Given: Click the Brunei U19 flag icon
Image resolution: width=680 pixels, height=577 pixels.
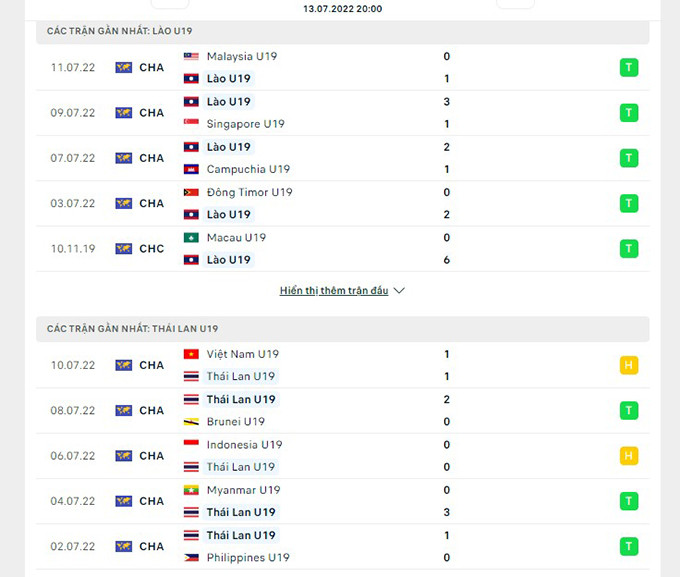Looking at the screenshot, I should point(191,422).
